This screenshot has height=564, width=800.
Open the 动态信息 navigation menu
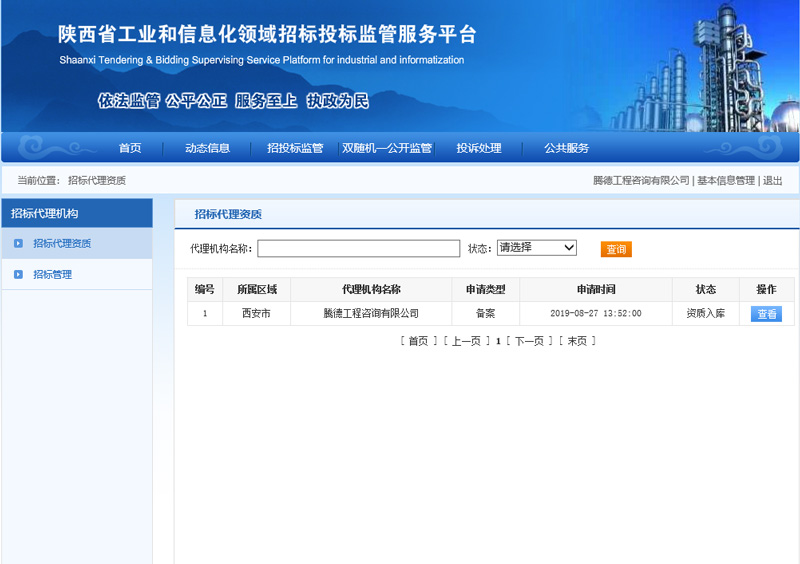click(x=207, y=148)
